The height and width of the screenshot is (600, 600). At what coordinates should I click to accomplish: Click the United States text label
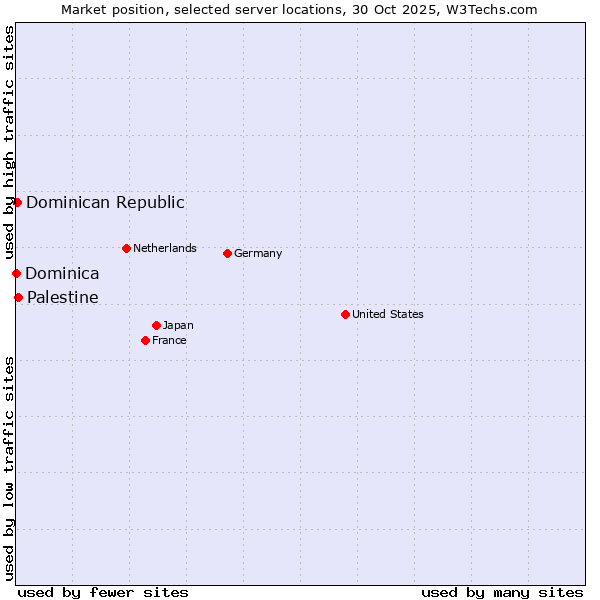click(388, 314)
